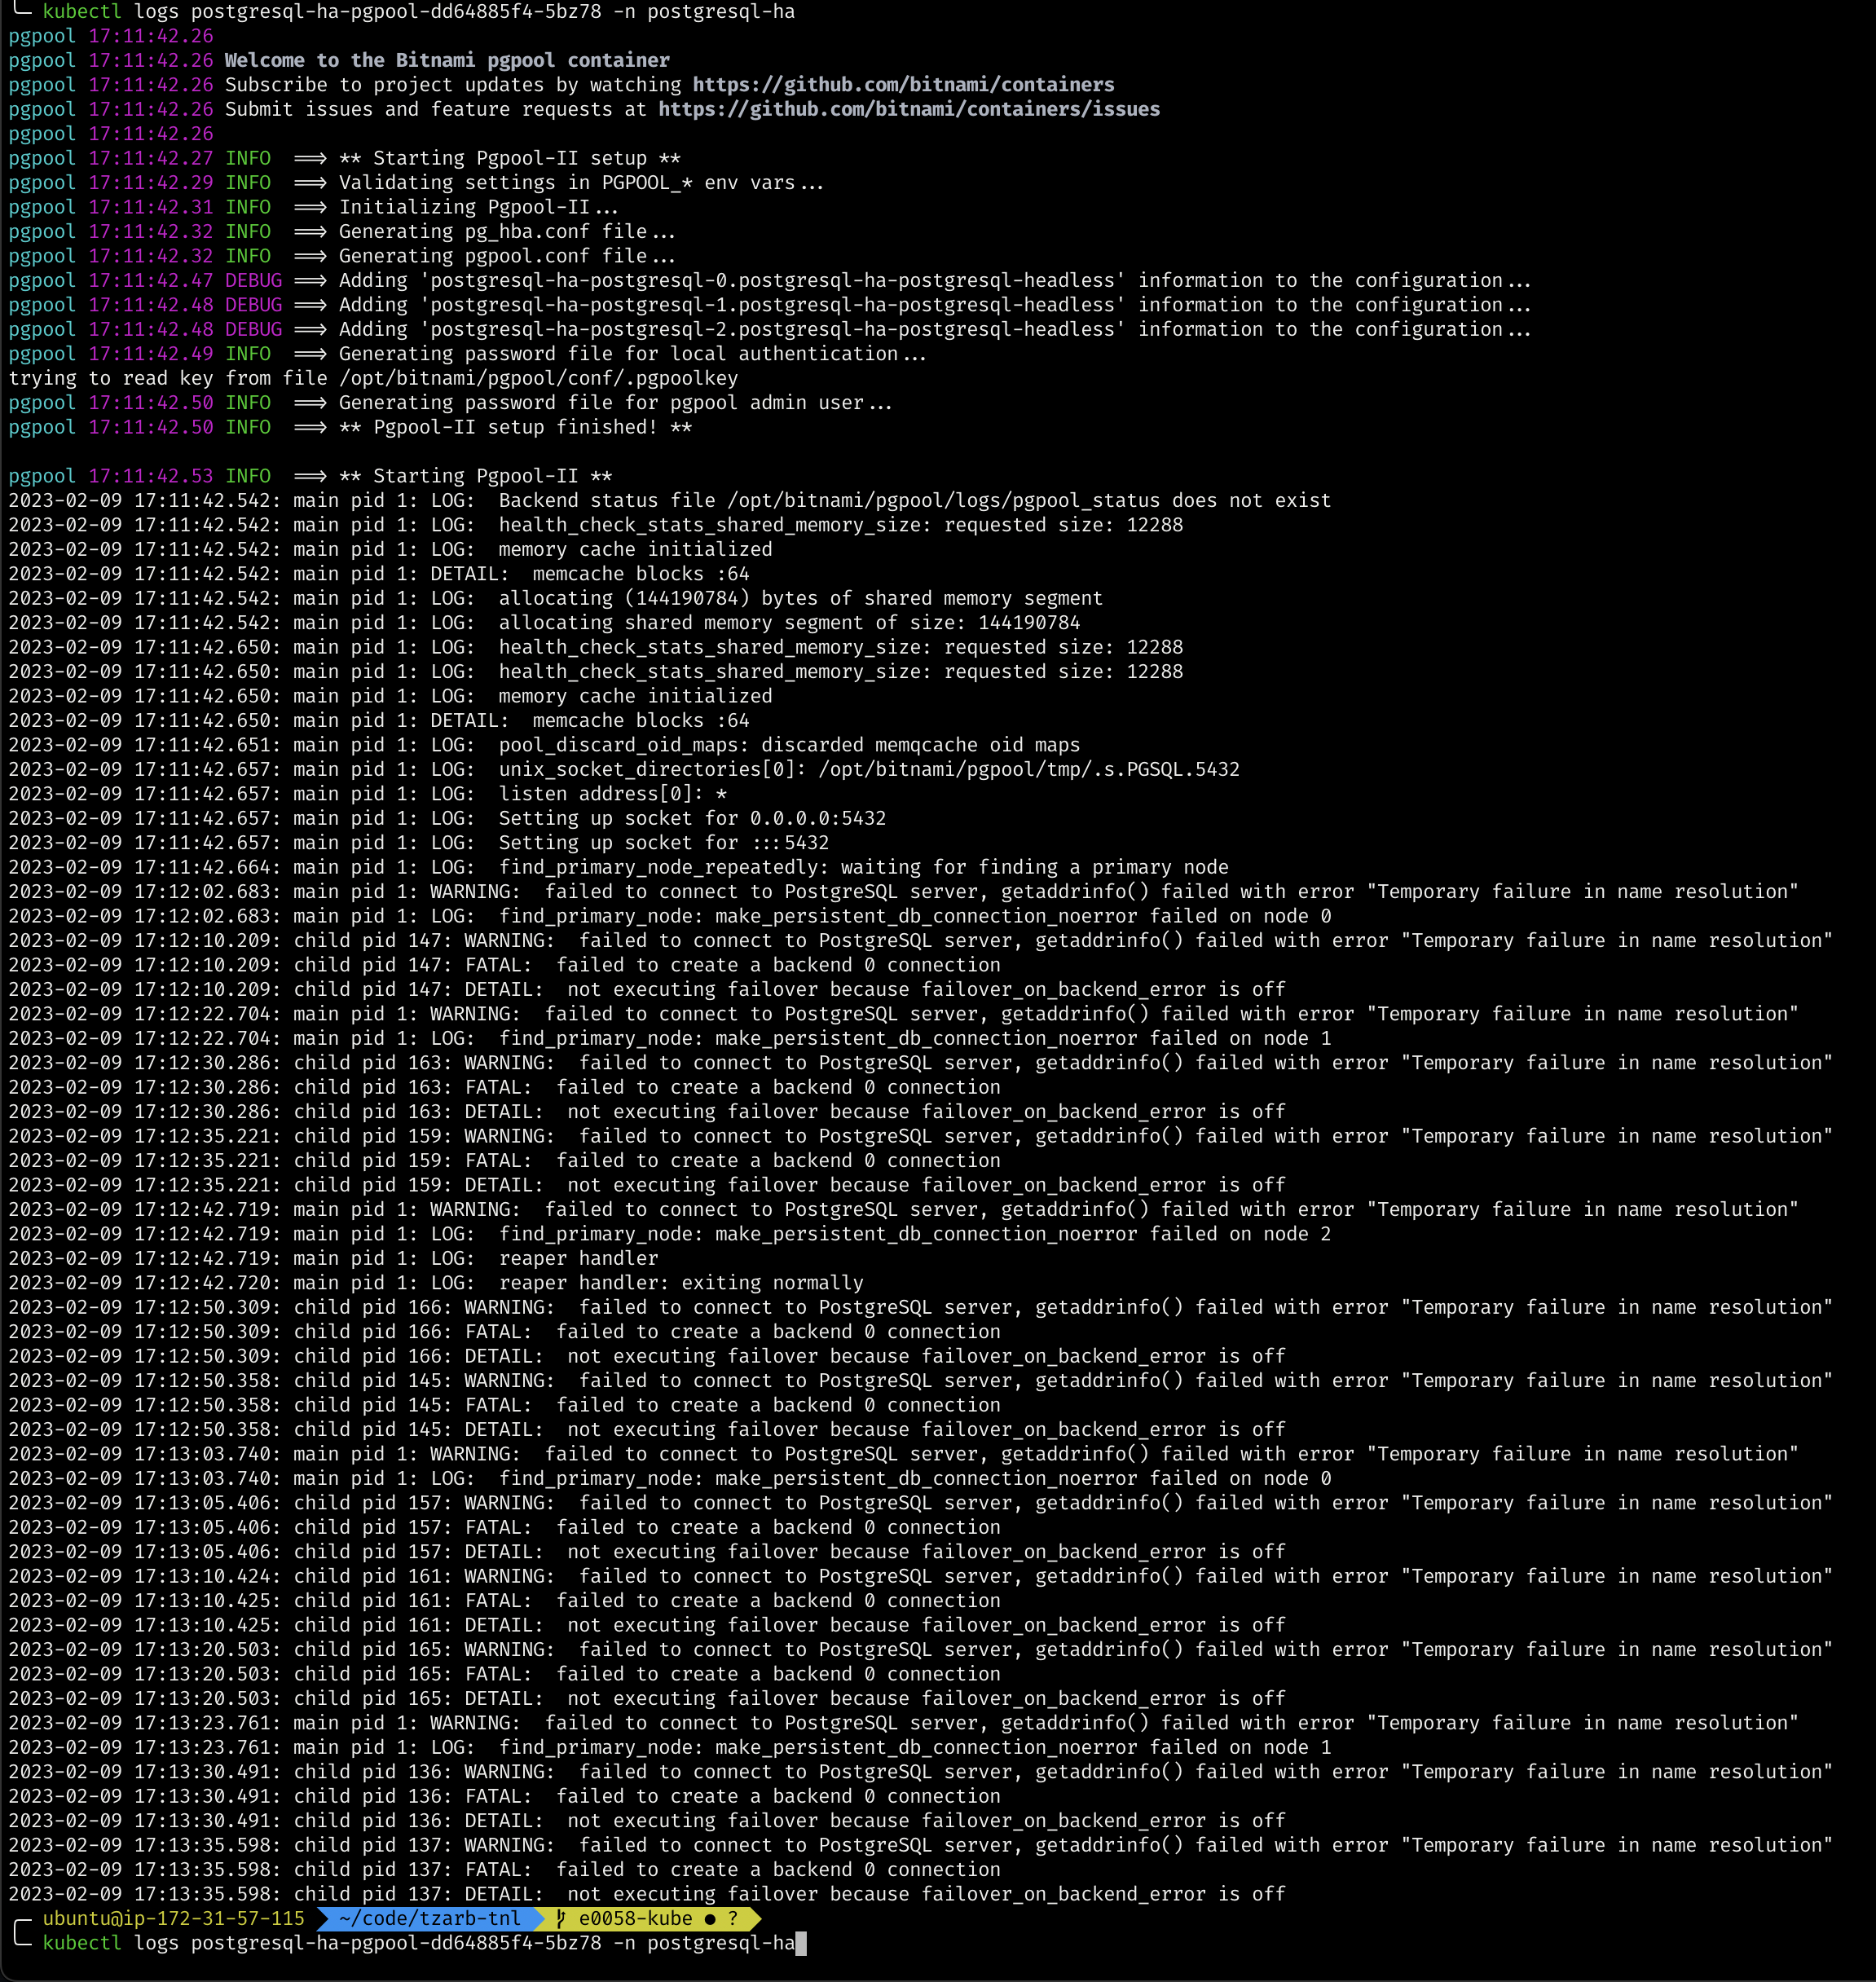
Task: Click the git branch icon in prompt
Action: [561, 1918]
